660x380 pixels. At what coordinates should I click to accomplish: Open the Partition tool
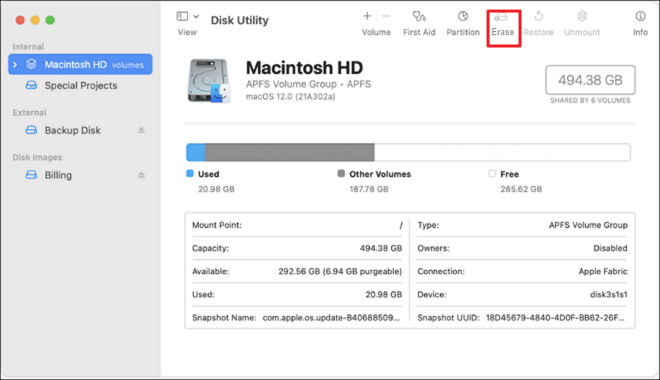(463, 24)
